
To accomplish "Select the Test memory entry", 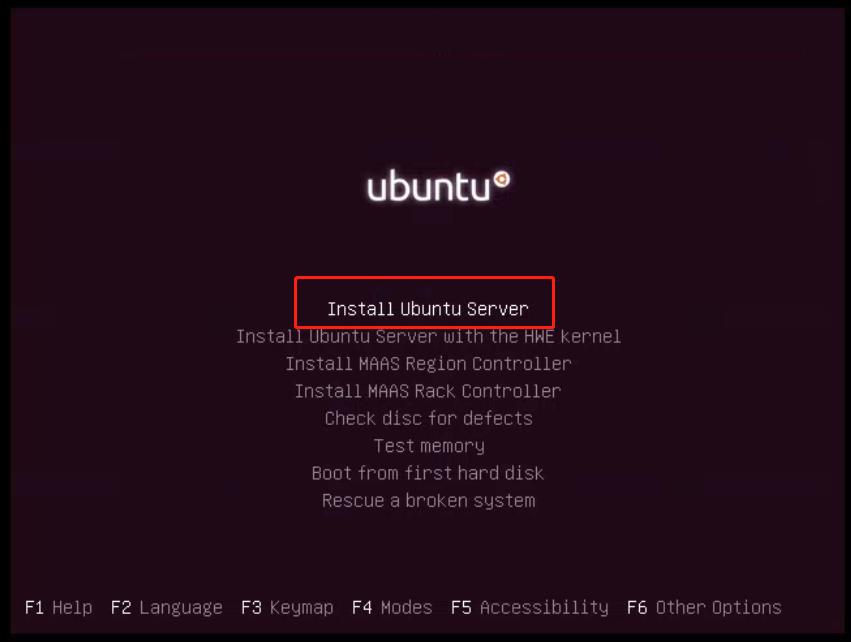I will [429, 446].
